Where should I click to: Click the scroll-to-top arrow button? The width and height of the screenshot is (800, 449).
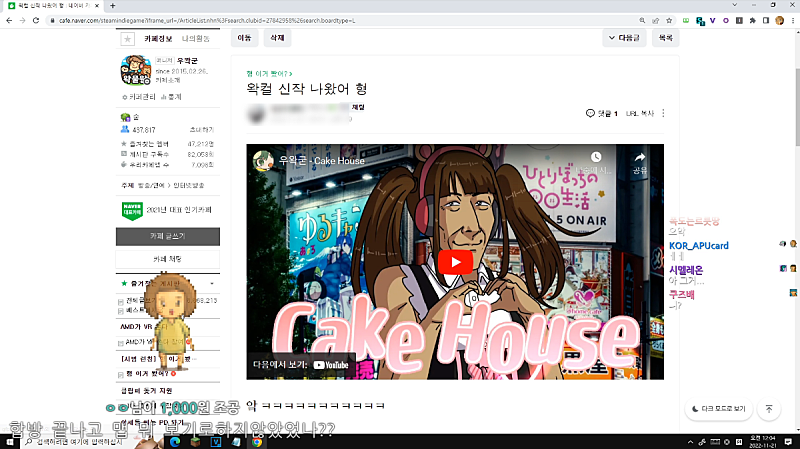[x=769, y=409]
